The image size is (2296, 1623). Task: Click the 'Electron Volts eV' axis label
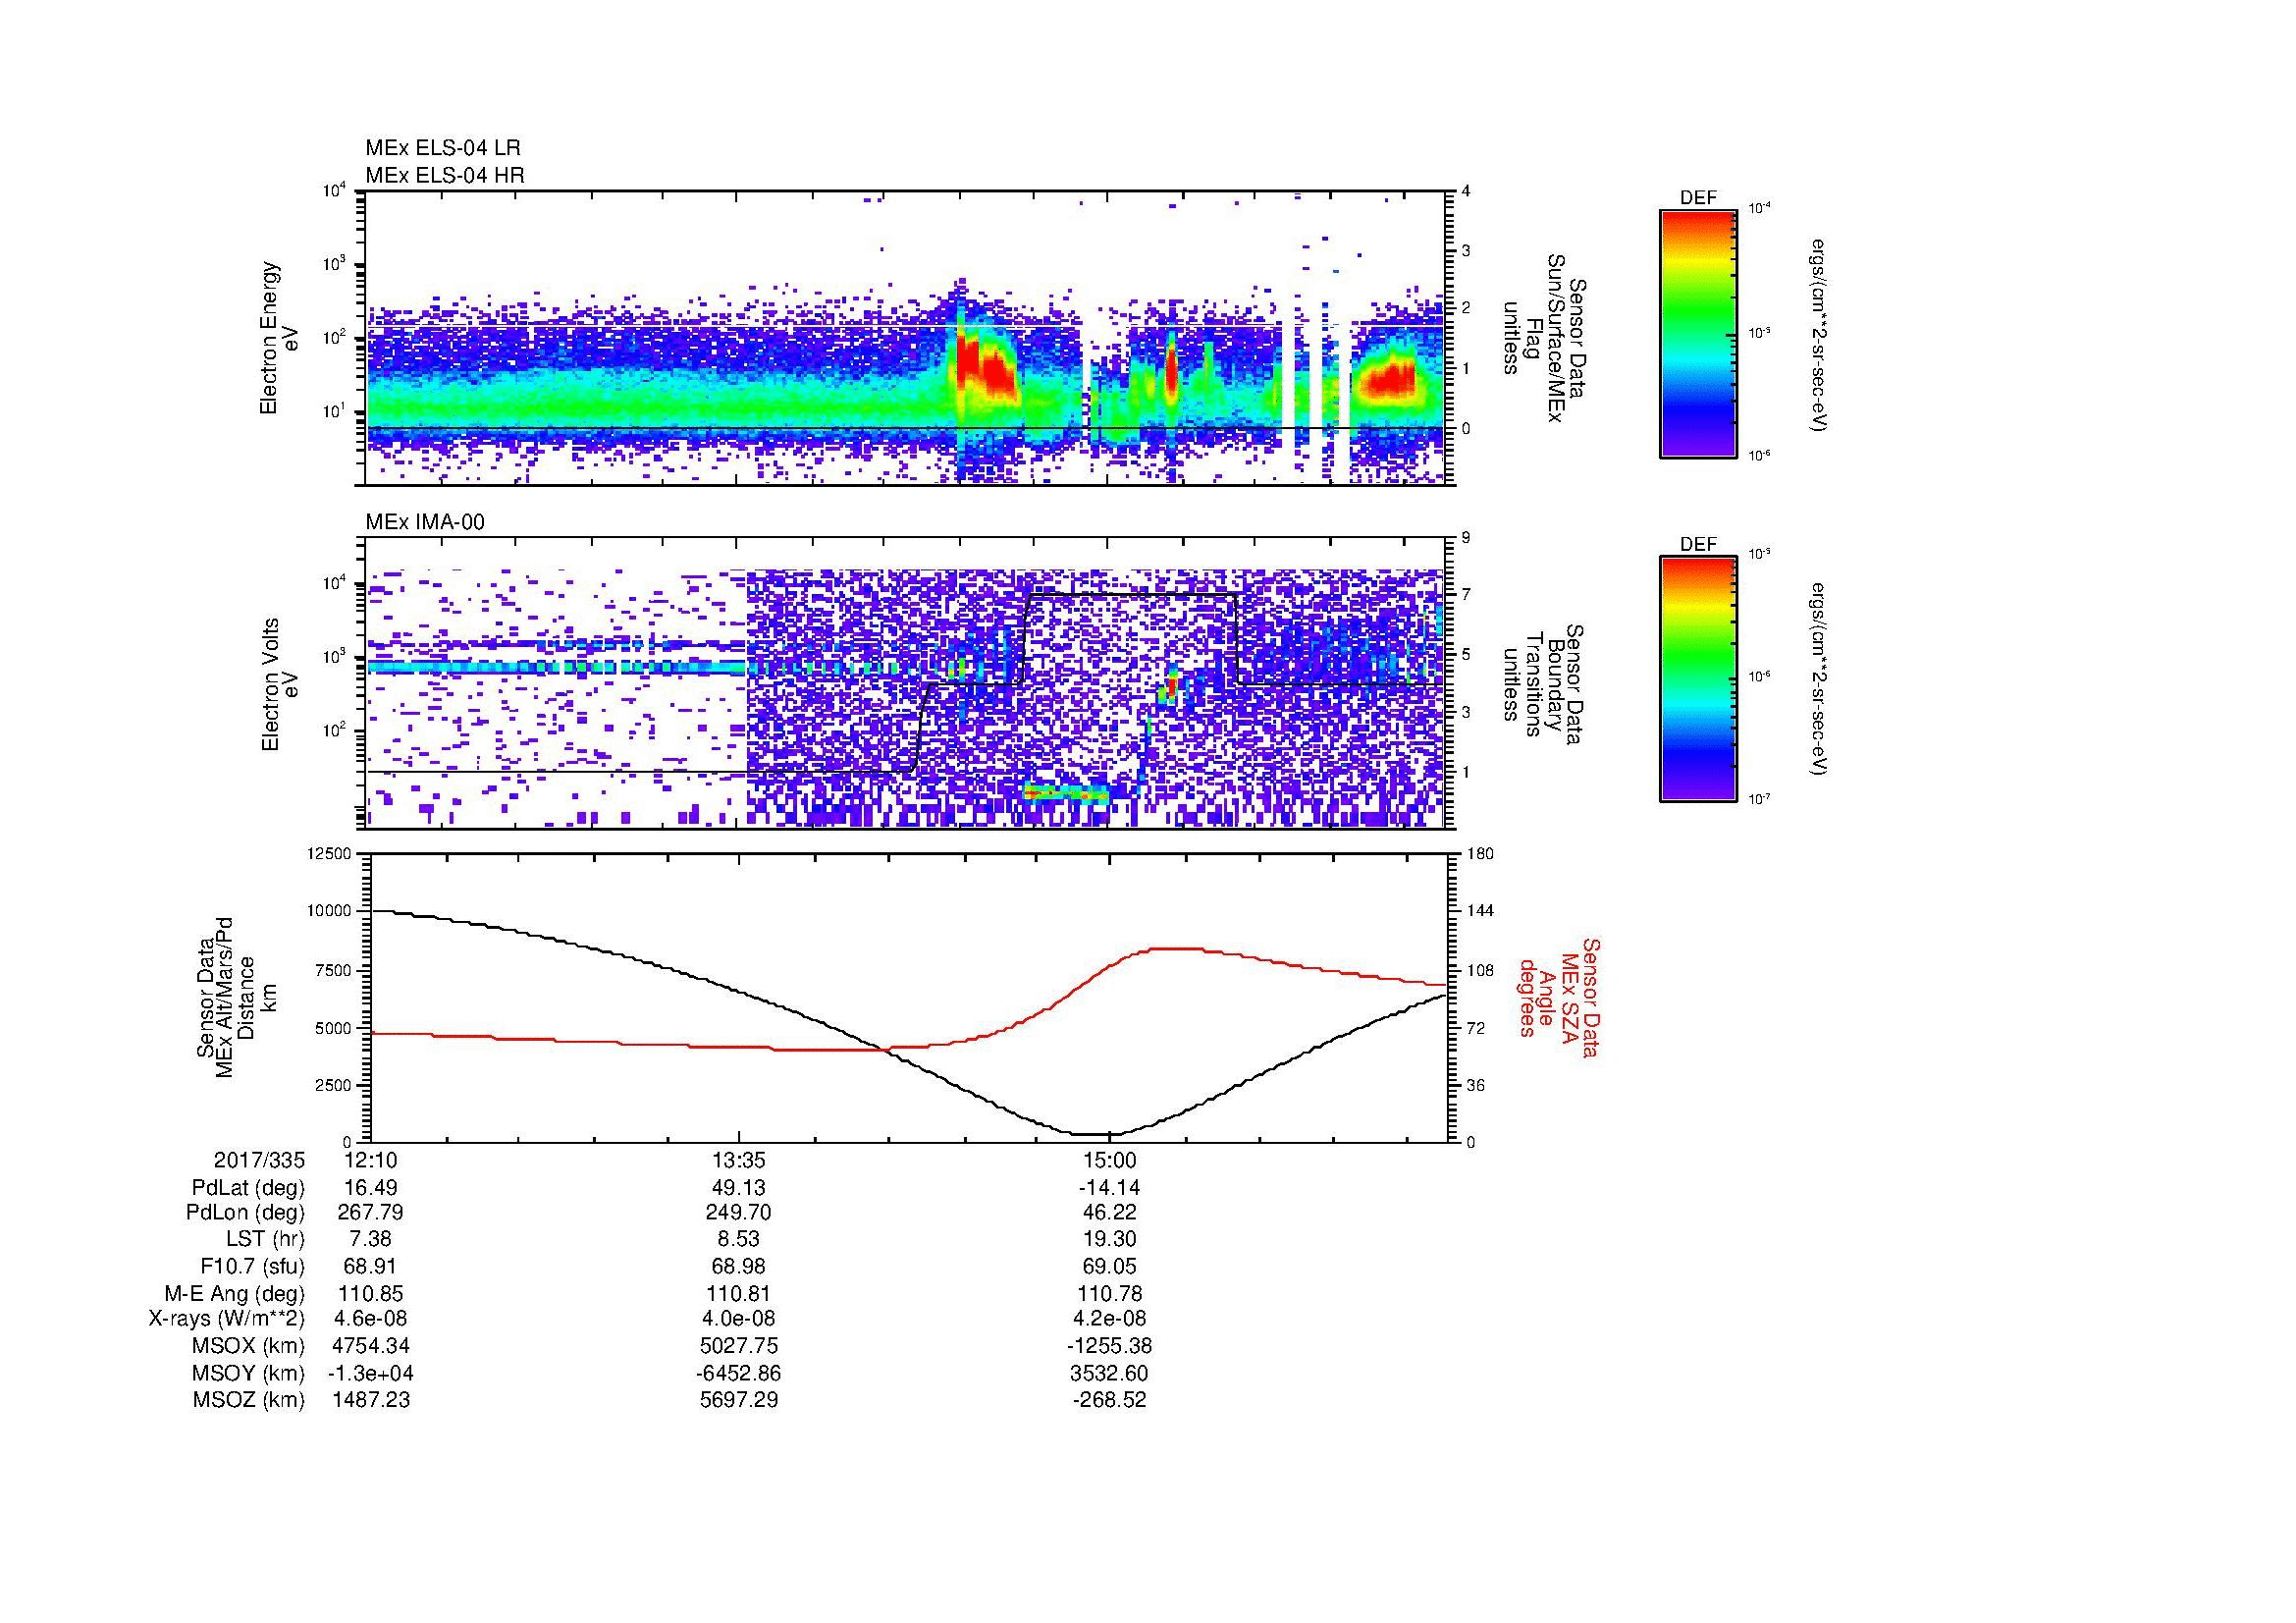280,685
